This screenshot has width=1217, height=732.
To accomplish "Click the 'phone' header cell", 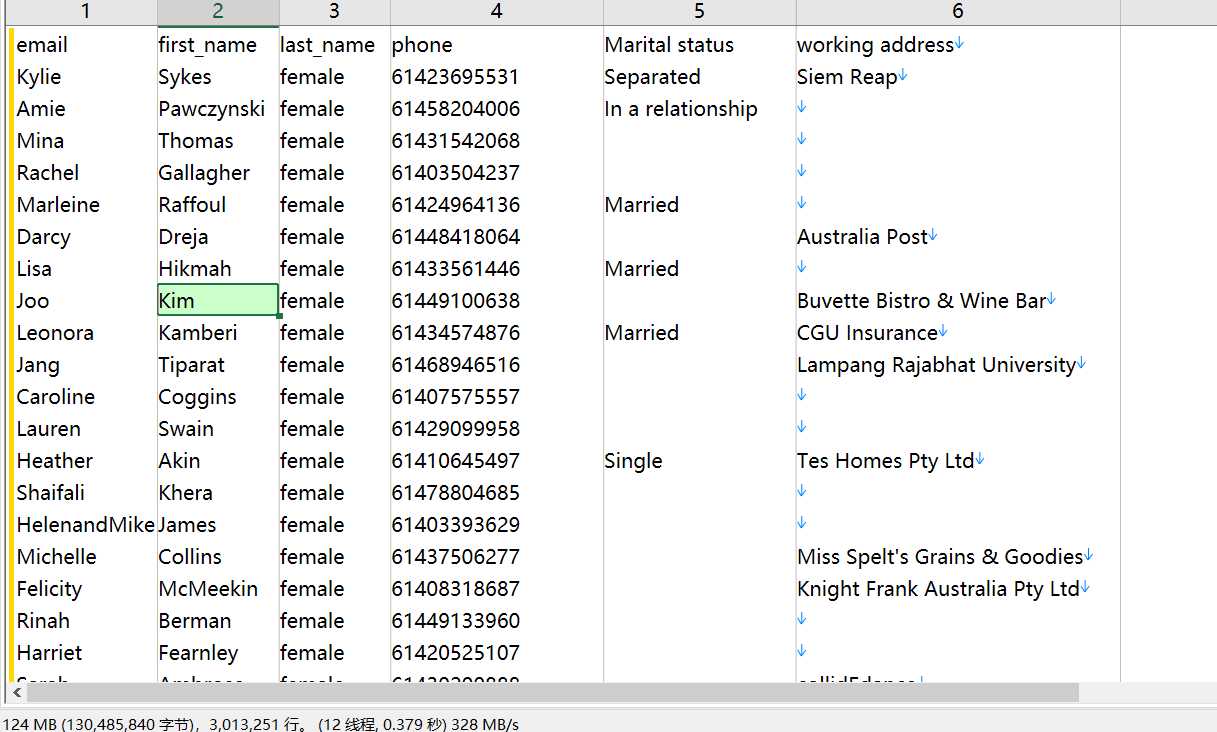I will pos(497,45).
